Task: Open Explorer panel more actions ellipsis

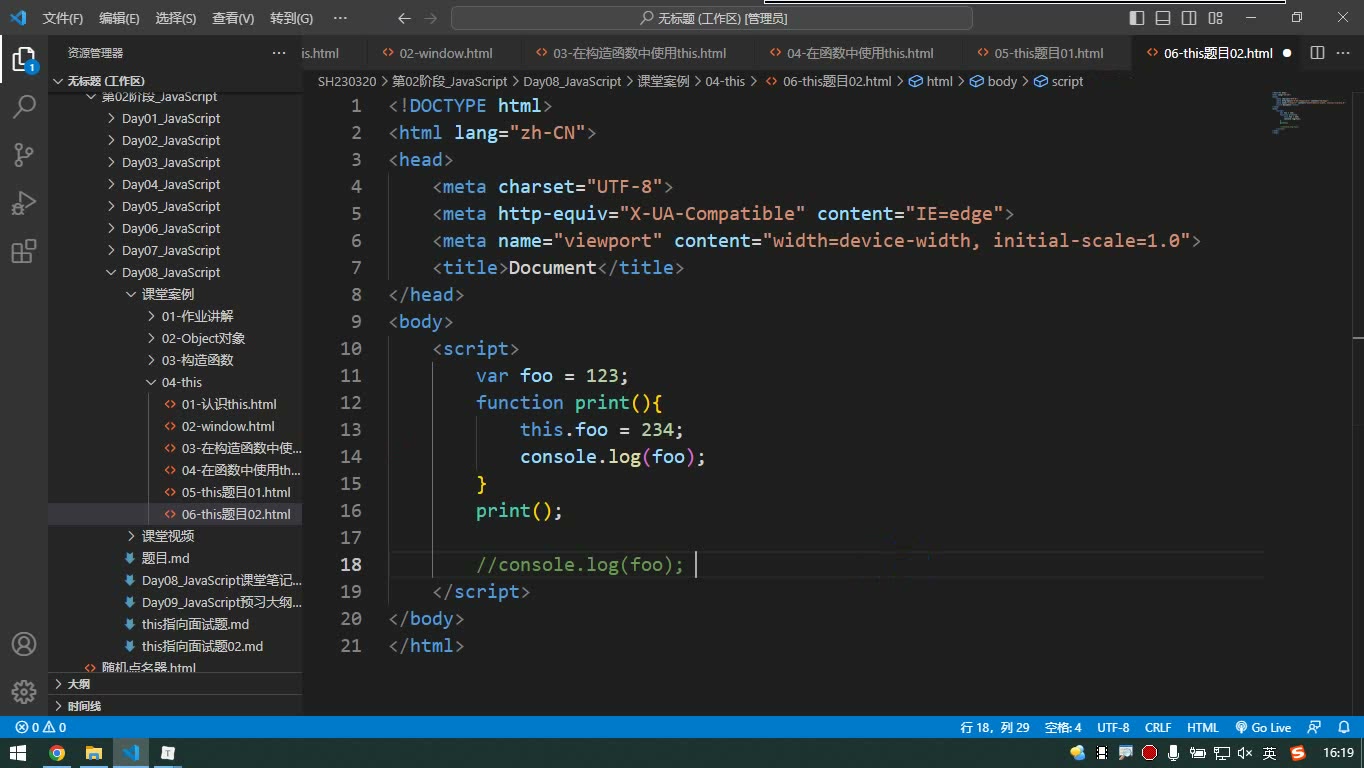Action: point(279,53)
